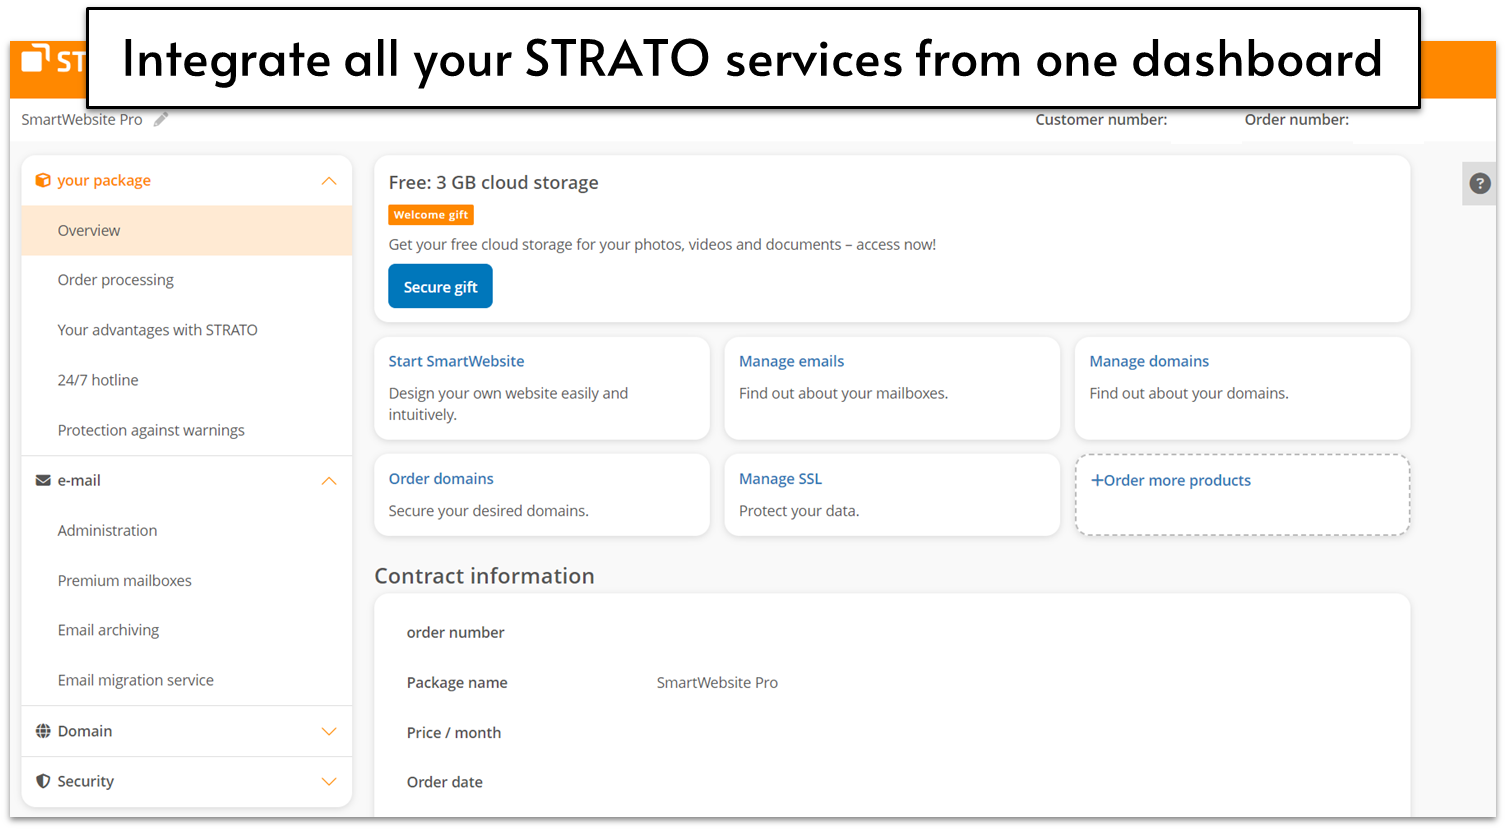1506x830 pixels.
Task: Open the Start SmartWebsite link
Action: coord(456,361)
